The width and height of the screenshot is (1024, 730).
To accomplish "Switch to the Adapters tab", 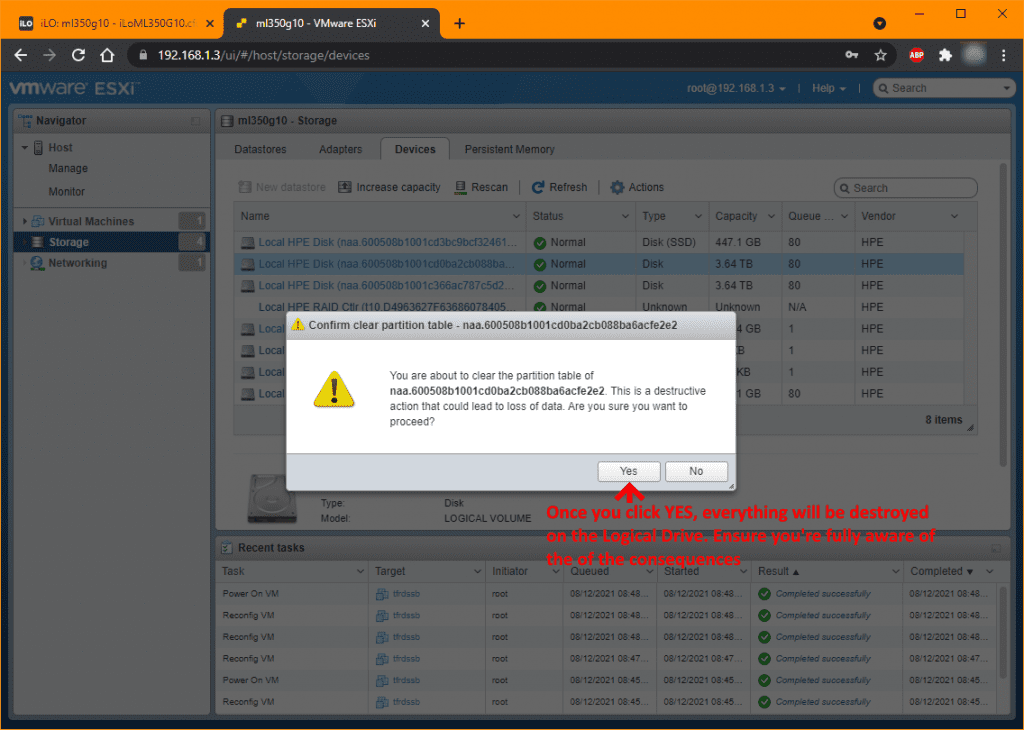I will [x=340, y=149].
